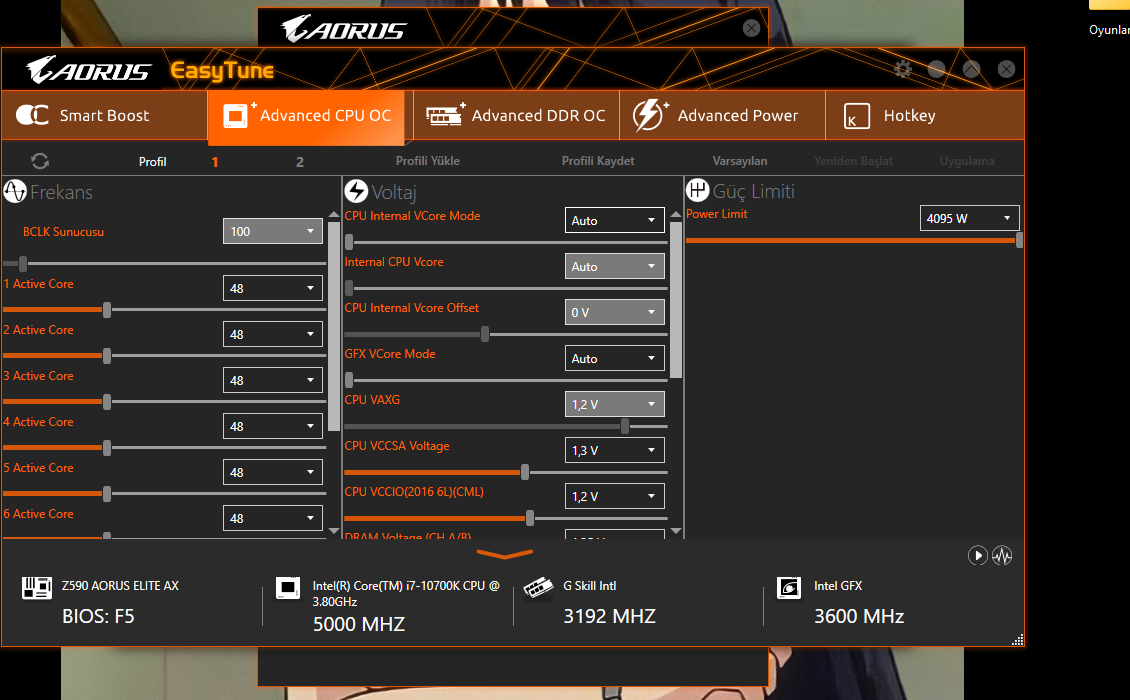The image size is (1130, 700).
Task: Click Varsayılan to restore defaults
Action: point(739,161)
